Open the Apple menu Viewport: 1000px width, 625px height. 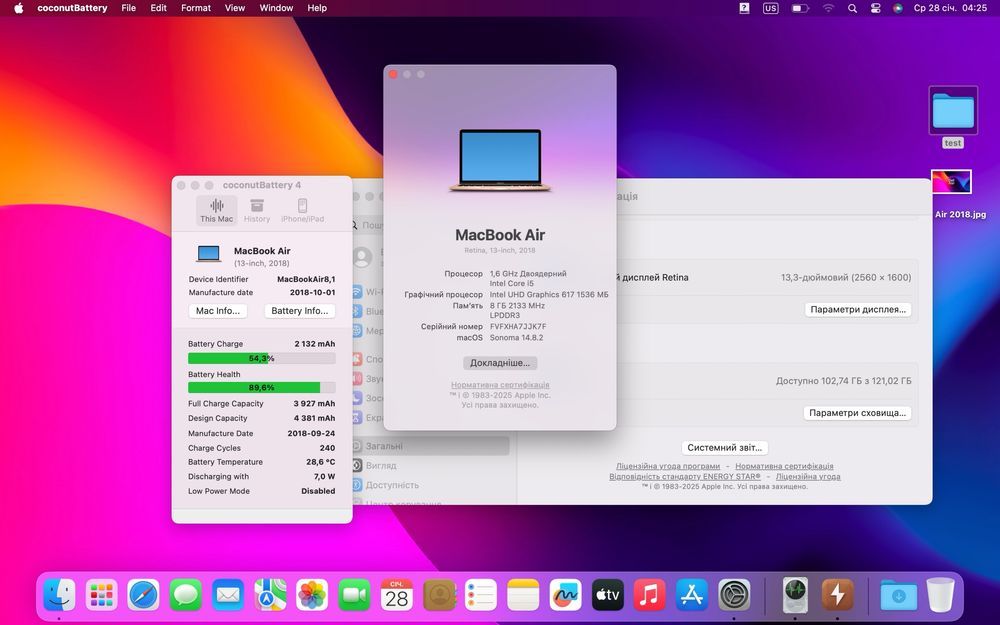coord(18,8)
